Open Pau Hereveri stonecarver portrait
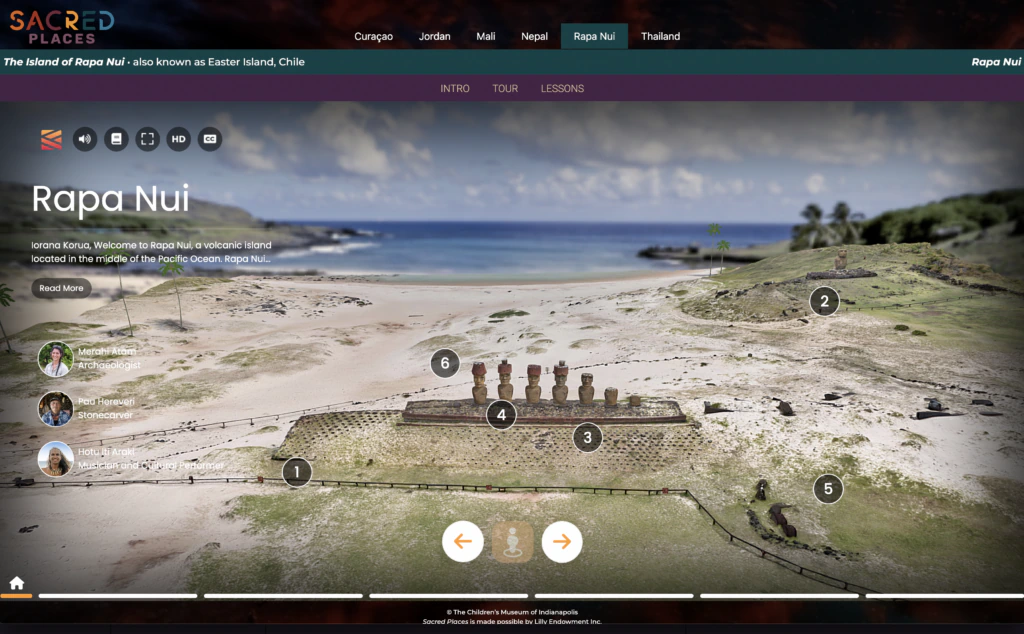The image size is (1024, 634). click(56, 409)
